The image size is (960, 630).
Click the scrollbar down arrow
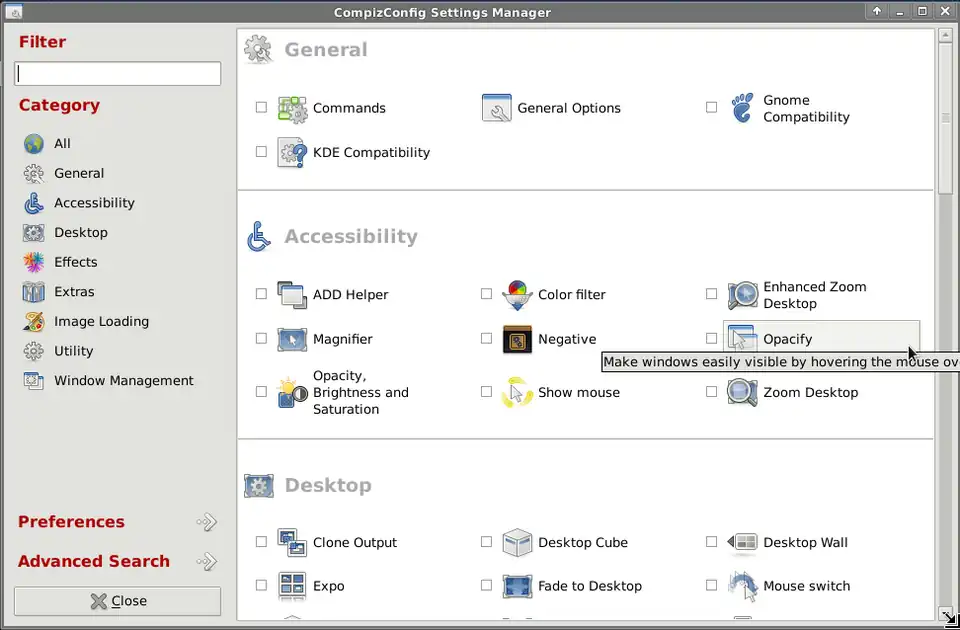(945, 613)
